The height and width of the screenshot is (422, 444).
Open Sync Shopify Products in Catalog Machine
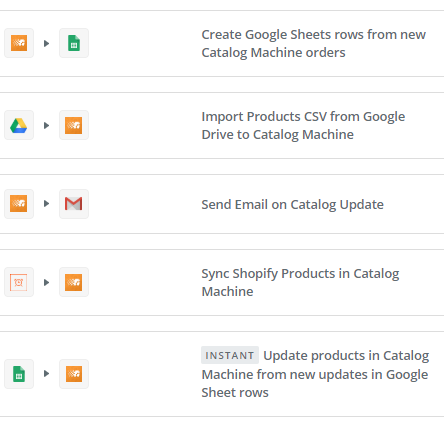tap(300, 282)
